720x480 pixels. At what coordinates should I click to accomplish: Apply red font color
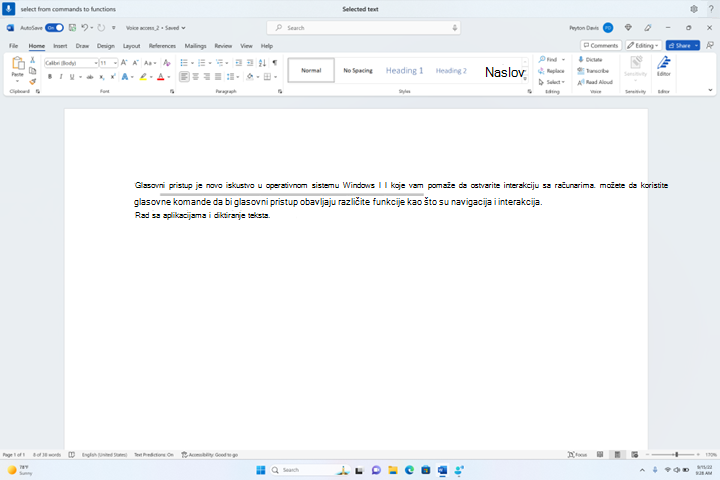[x=161, y=77]
